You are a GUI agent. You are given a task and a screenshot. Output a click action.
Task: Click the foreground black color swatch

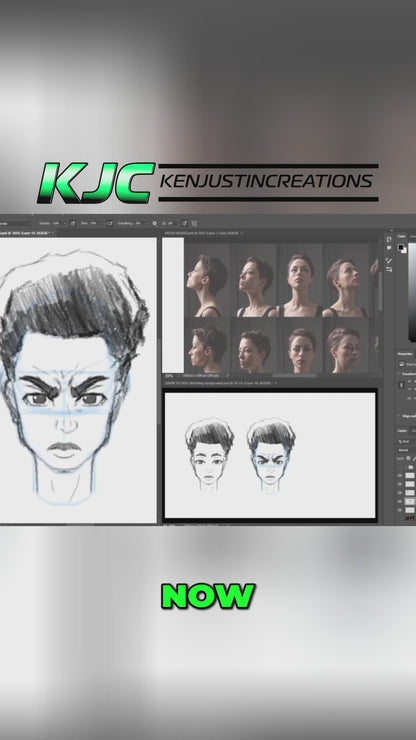pyautogui.click(x=400, y=247)
